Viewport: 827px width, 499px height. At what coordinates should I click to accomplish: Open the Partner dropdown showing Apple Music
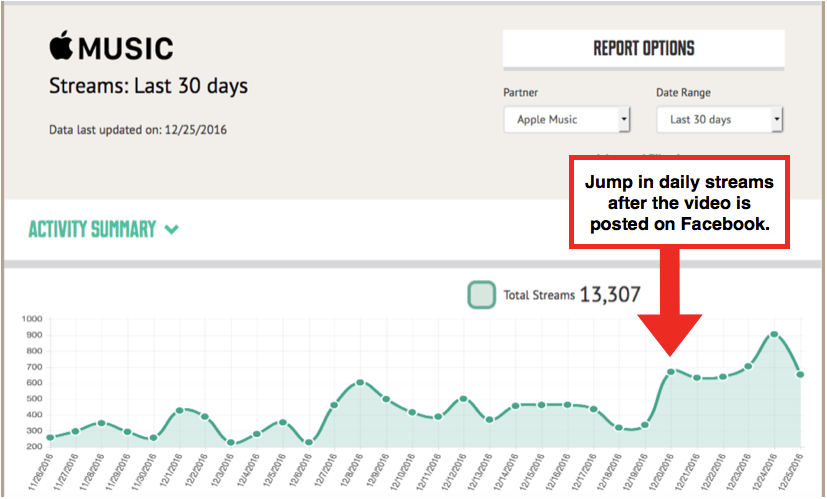(567, 120)
